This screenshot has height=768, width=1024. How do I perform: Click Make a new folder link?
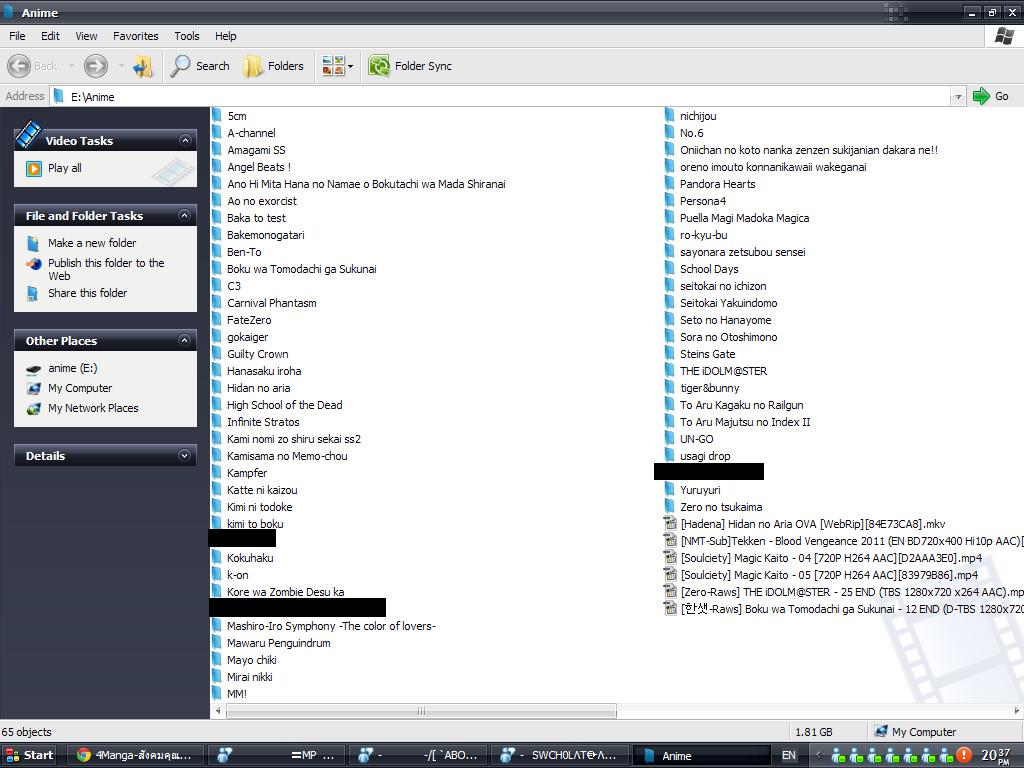pyautogui.click(x=91, y=243)
